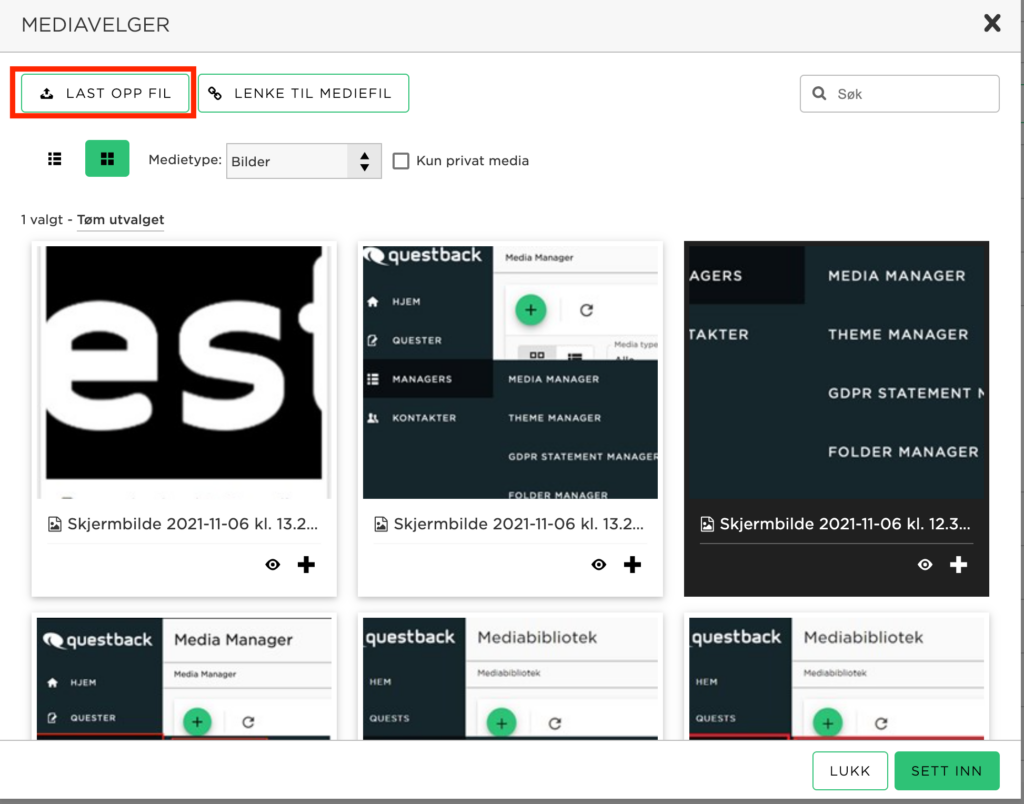Click the 'Medietype:' label
This screenshot has width=1024, height=804.
(x=185, y=160)
